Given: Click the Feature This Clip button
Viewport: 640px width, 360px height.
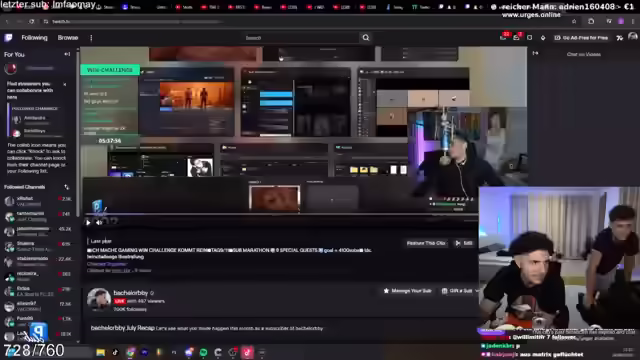Looking at the screenshot, I should (426, 243).
